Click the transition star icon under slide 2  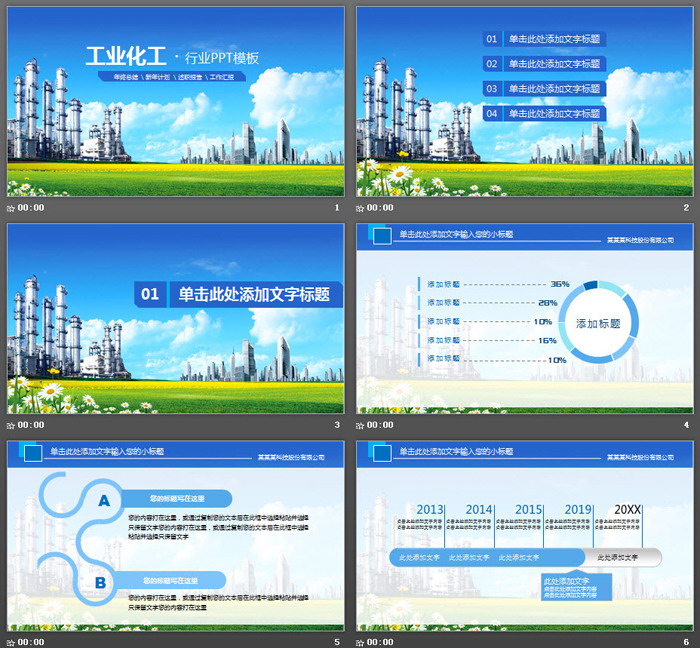pos(361,208)
